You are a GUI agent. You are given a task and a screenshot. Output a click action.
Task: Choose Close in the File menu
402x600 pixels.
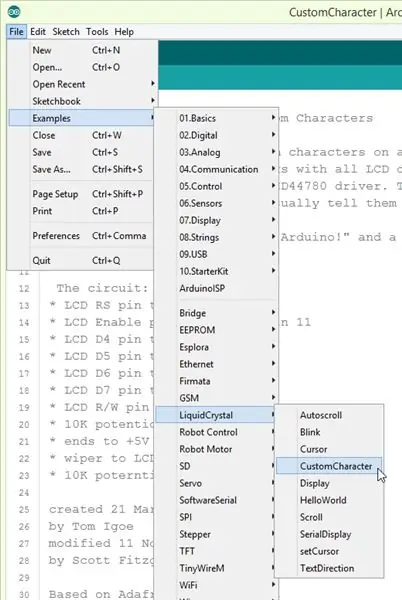point(82,135)
